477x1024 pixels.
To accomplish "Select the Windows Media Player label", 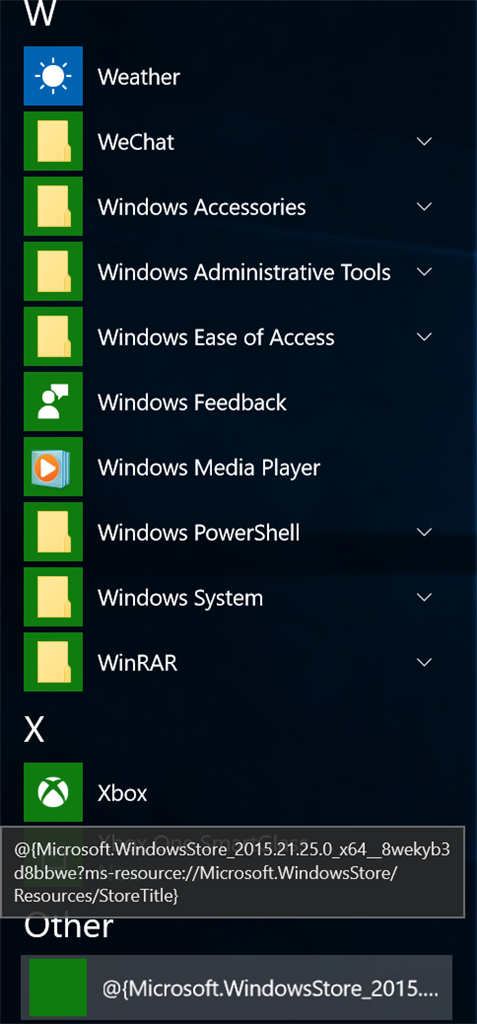I will point(209,468).
